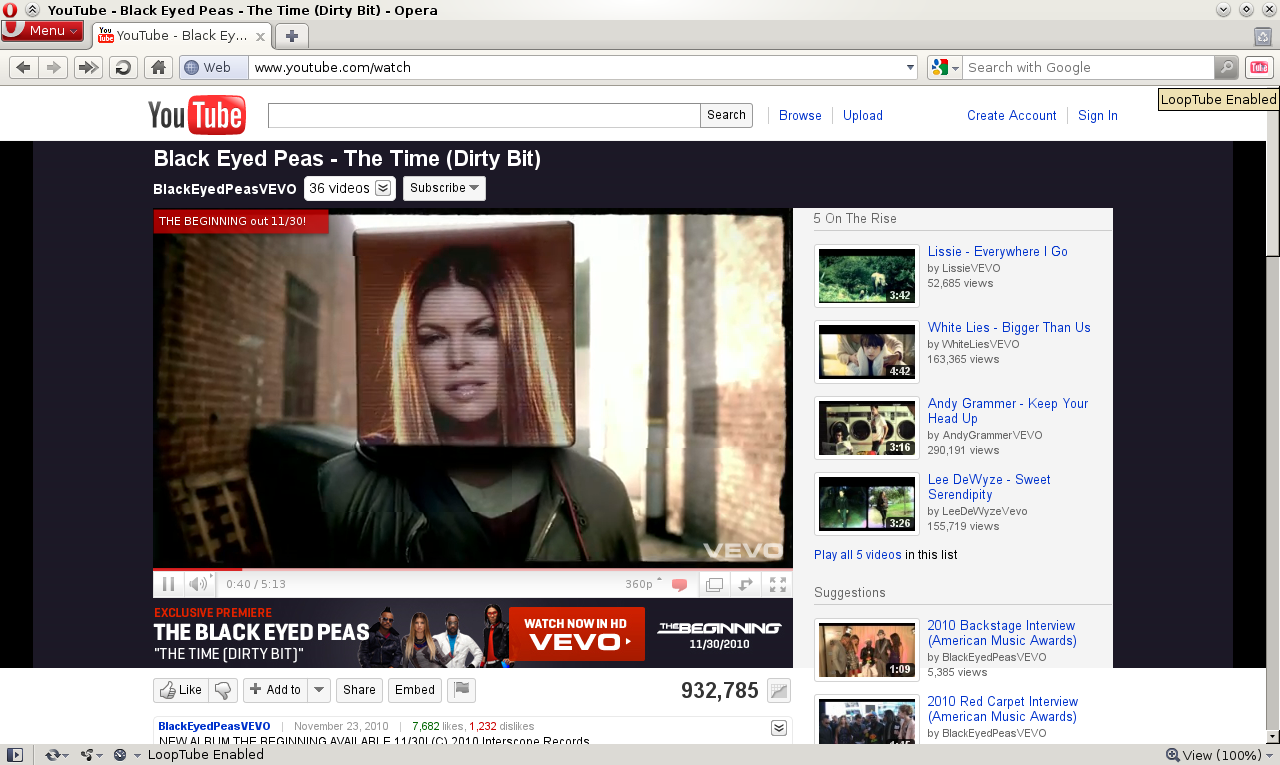This screenshot has height=765, width=1280.
Task: Click the pop-out video window icon
Action: [714, 584]
